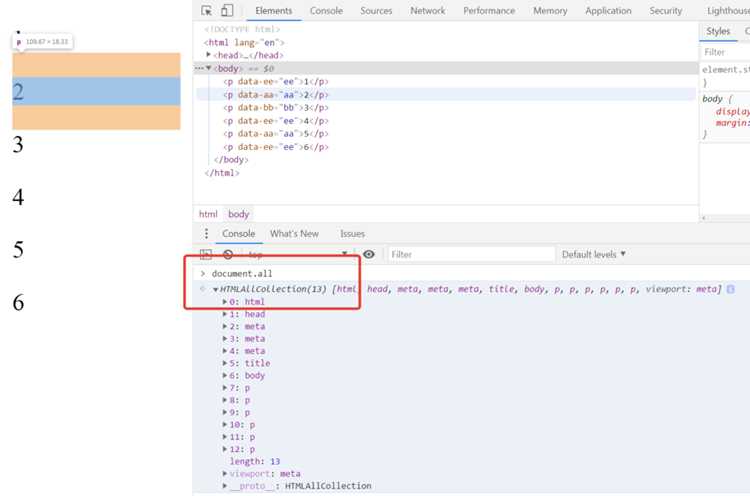Screen dimensions: 750x496
Task: Expand the __proto__ HTMLAllCollection property
Action: (224, 486)
